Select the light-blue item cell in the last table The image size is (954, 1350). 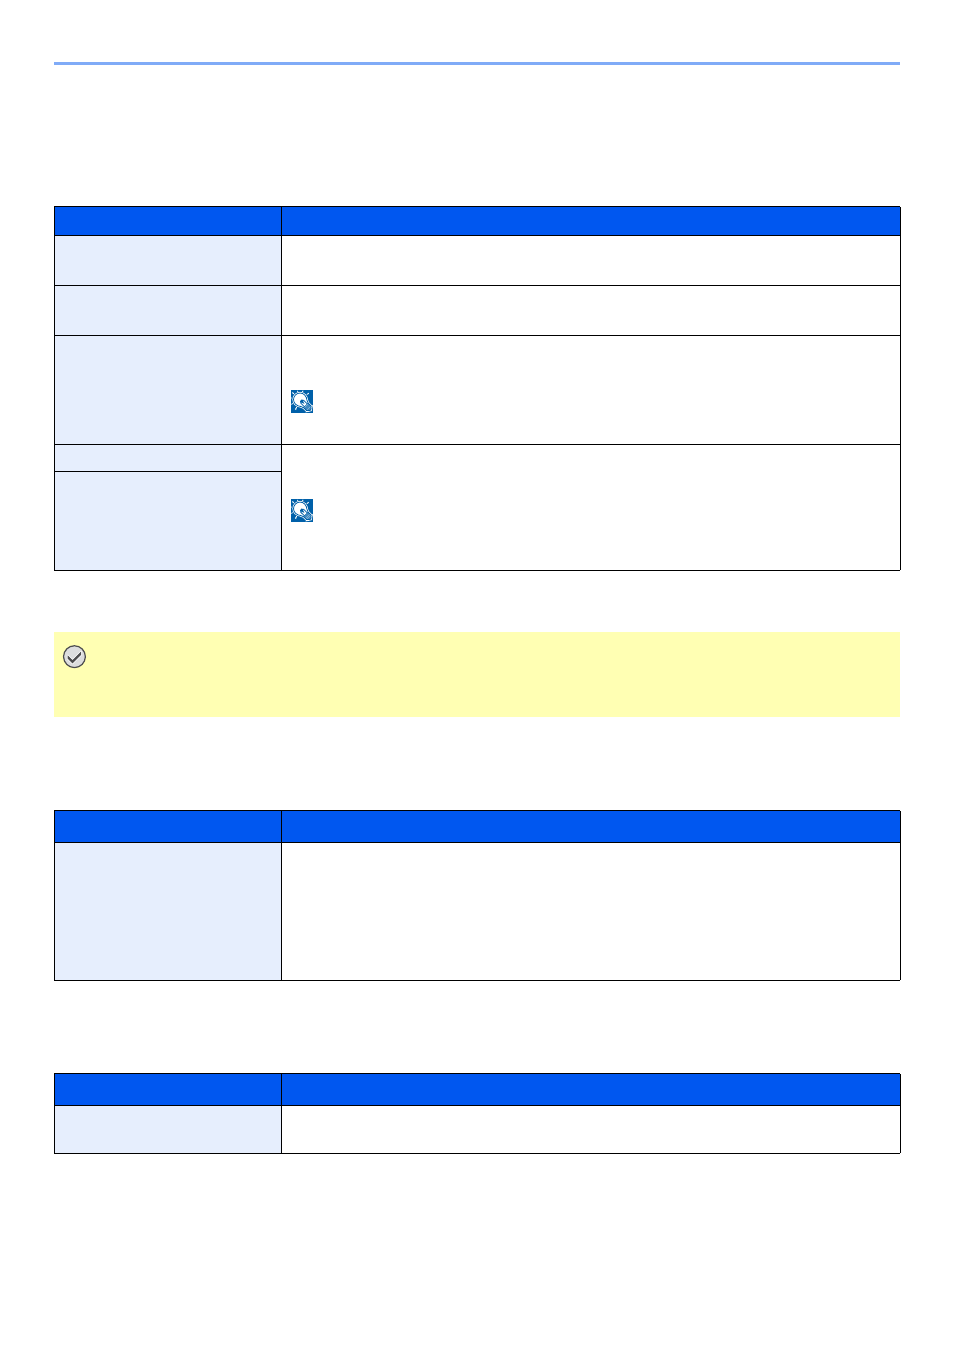(168, 1129)
